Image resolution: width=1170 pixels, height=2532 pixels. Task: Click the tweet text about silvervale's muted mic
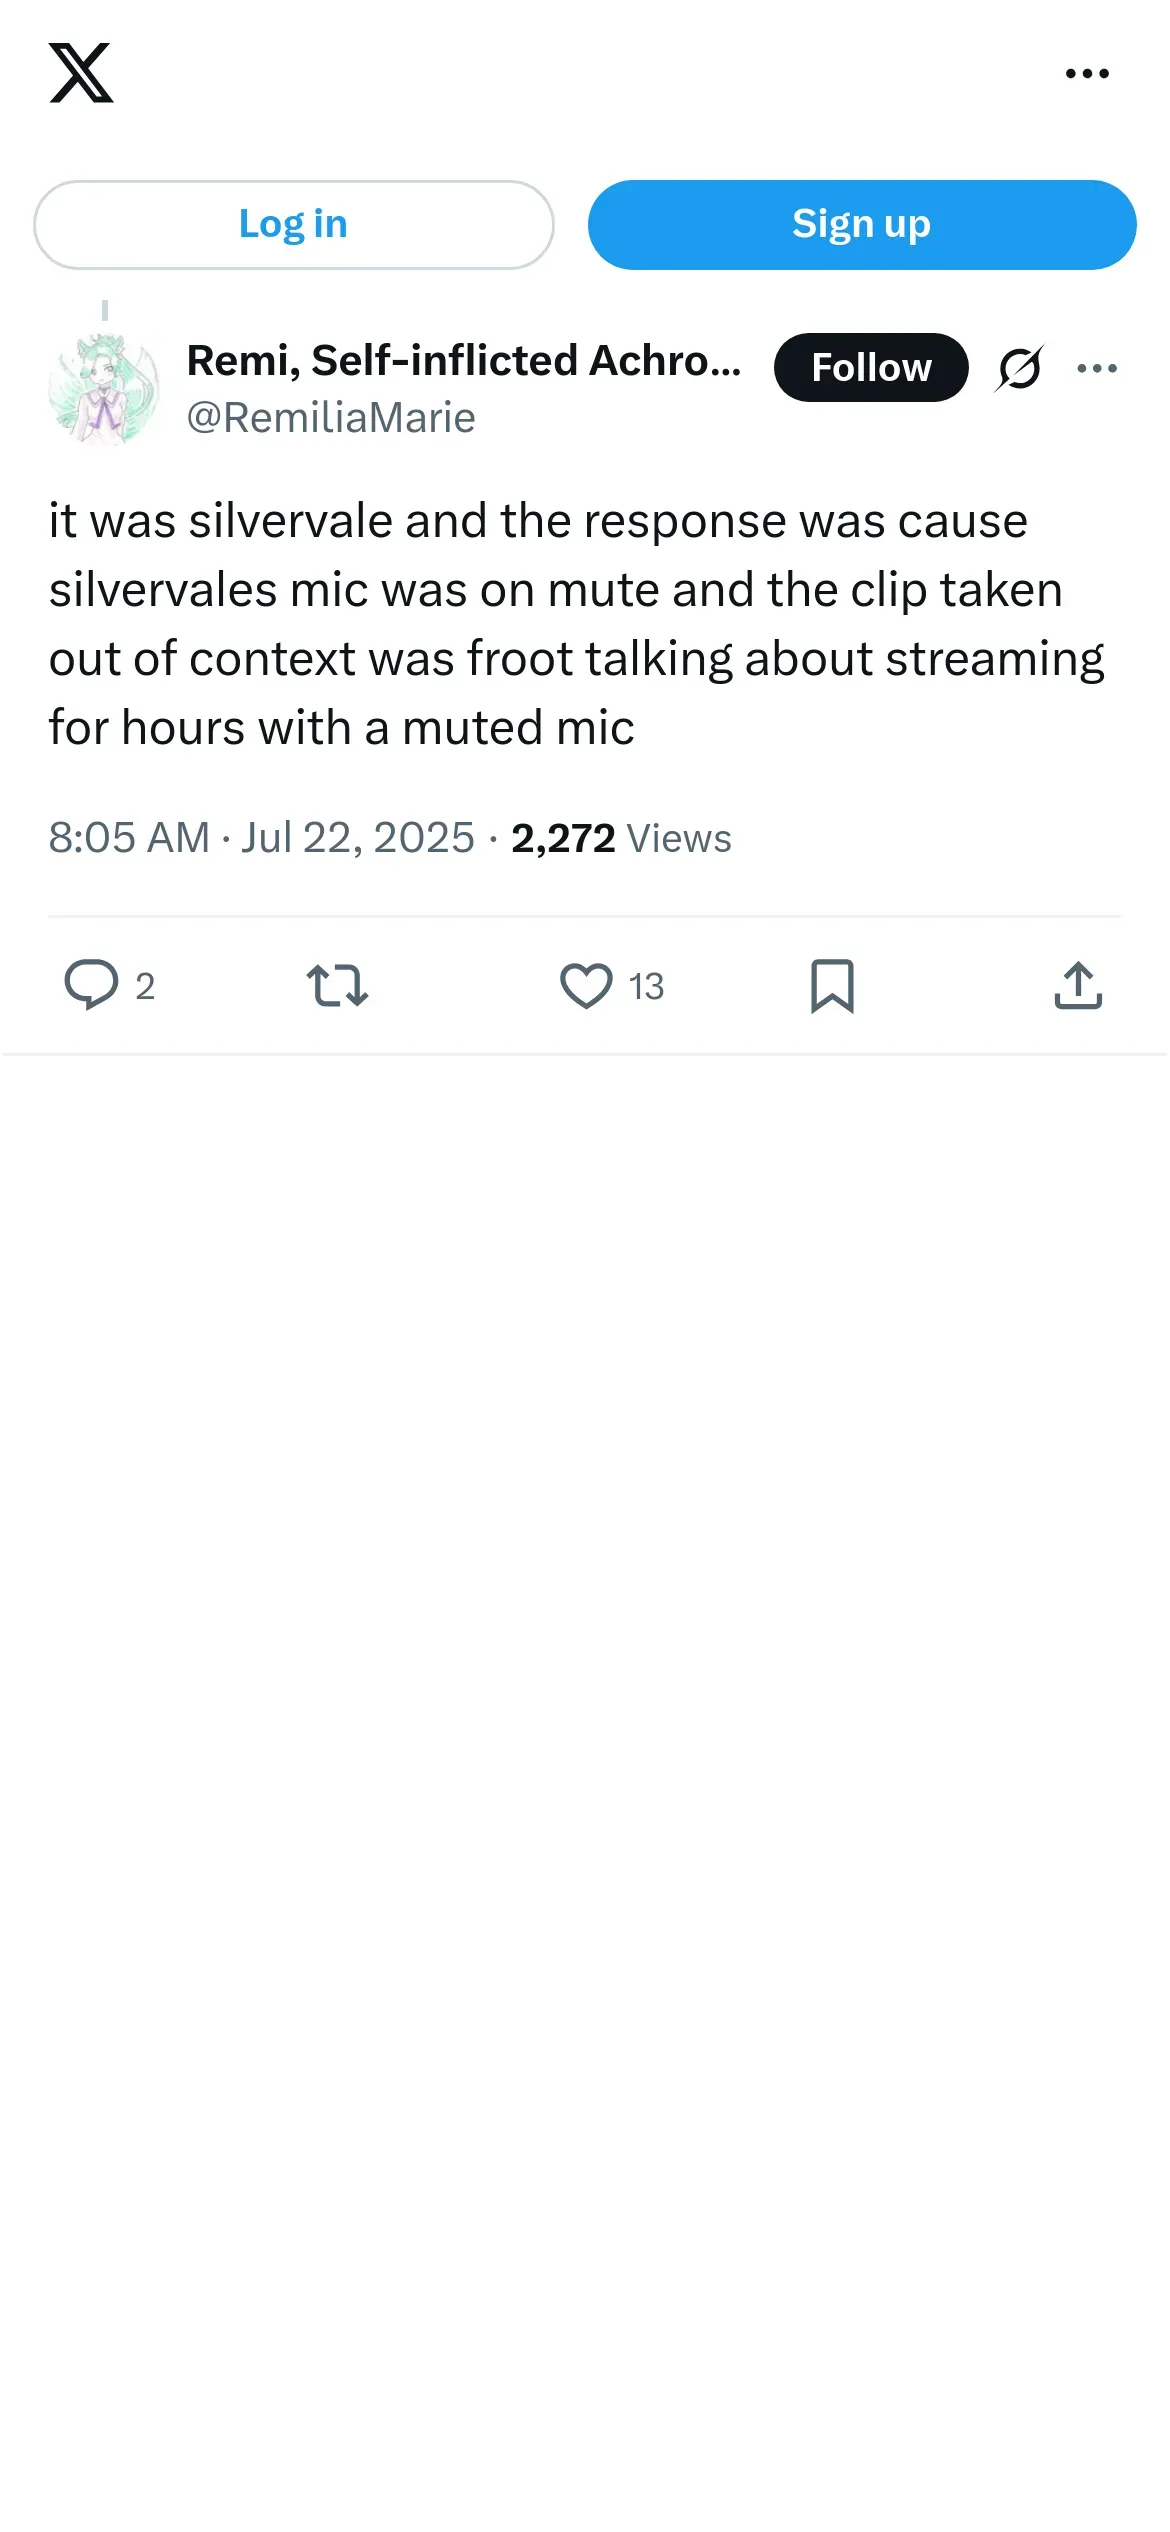576,624
